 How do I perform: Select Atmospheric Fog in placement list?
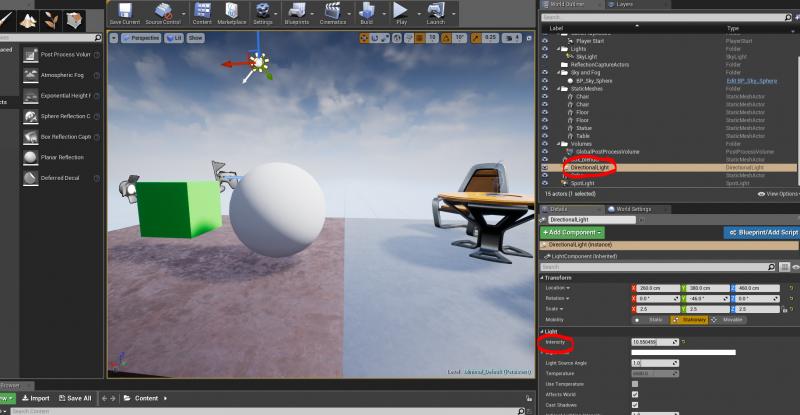pos(61,75)
